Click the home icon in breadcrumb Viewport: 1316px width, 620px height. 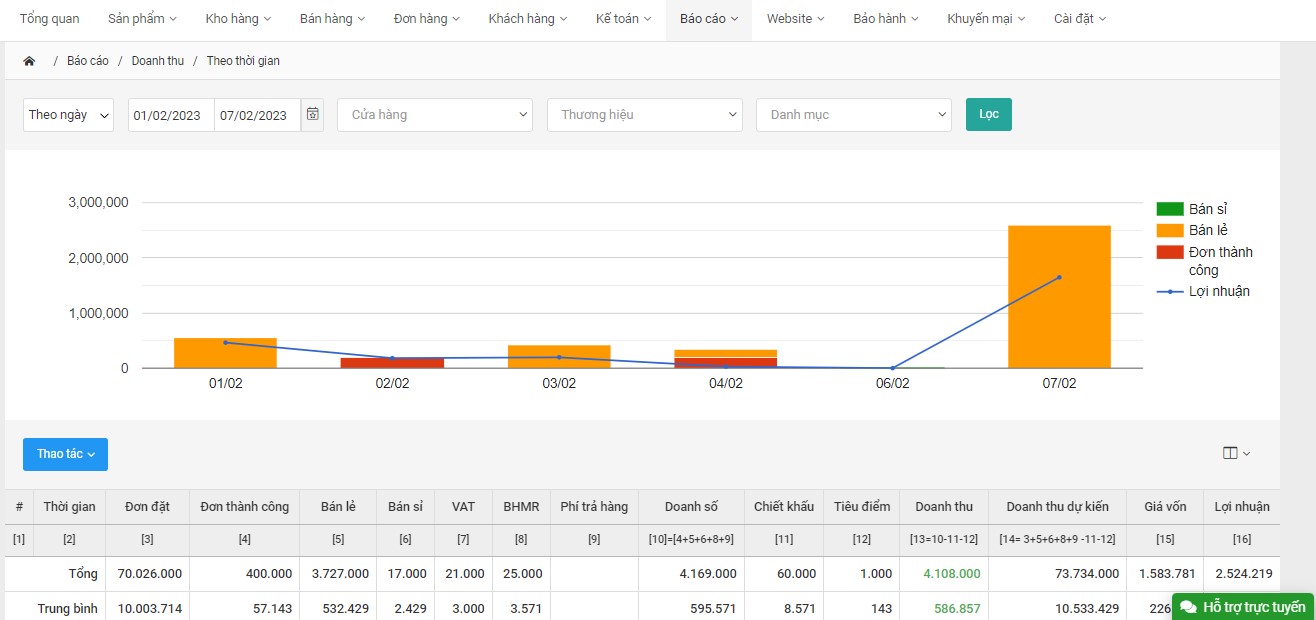click(x=29, y=61)
